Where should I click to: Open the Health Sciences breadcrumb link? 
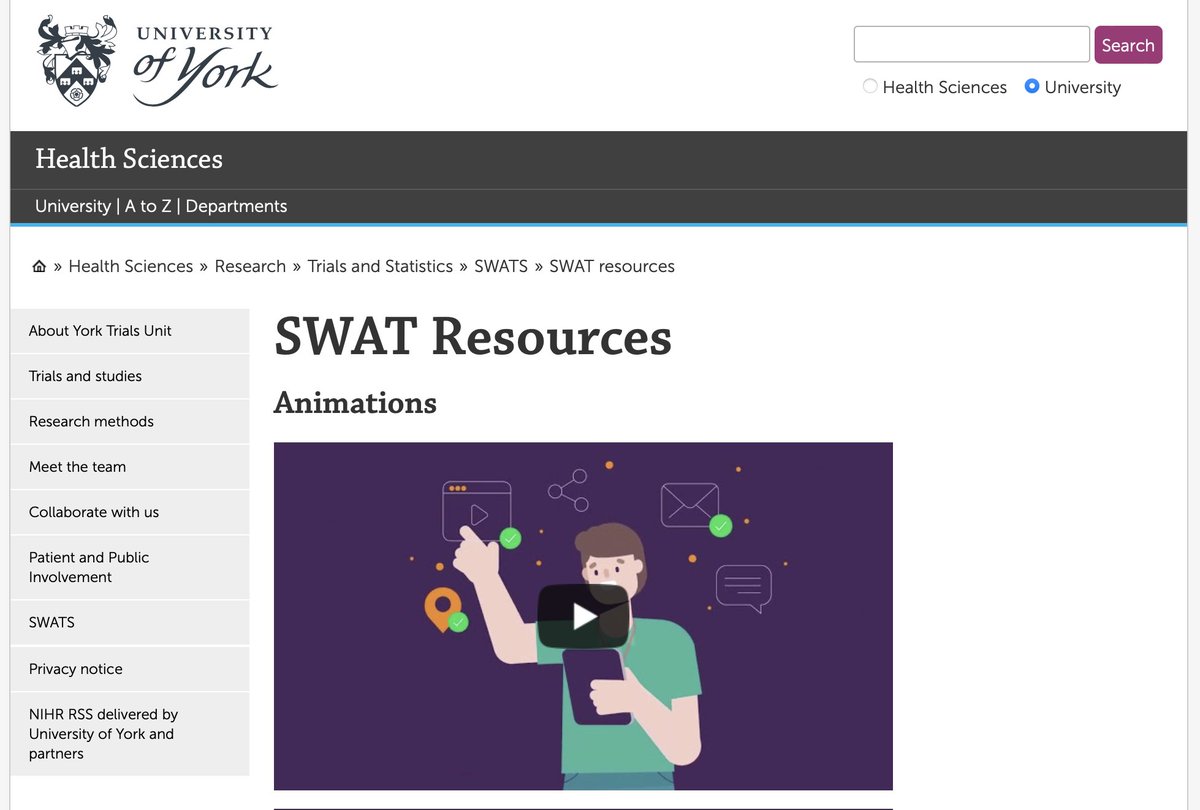point(131,266)
